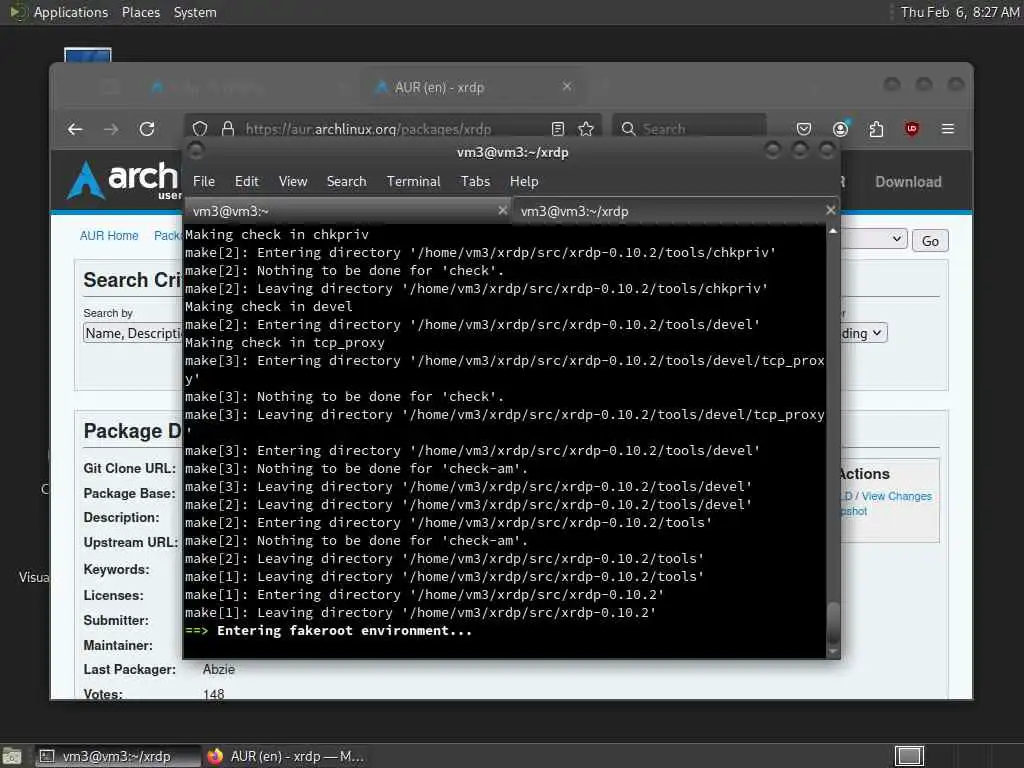Open the terminal Help menu

click(524, 182)
